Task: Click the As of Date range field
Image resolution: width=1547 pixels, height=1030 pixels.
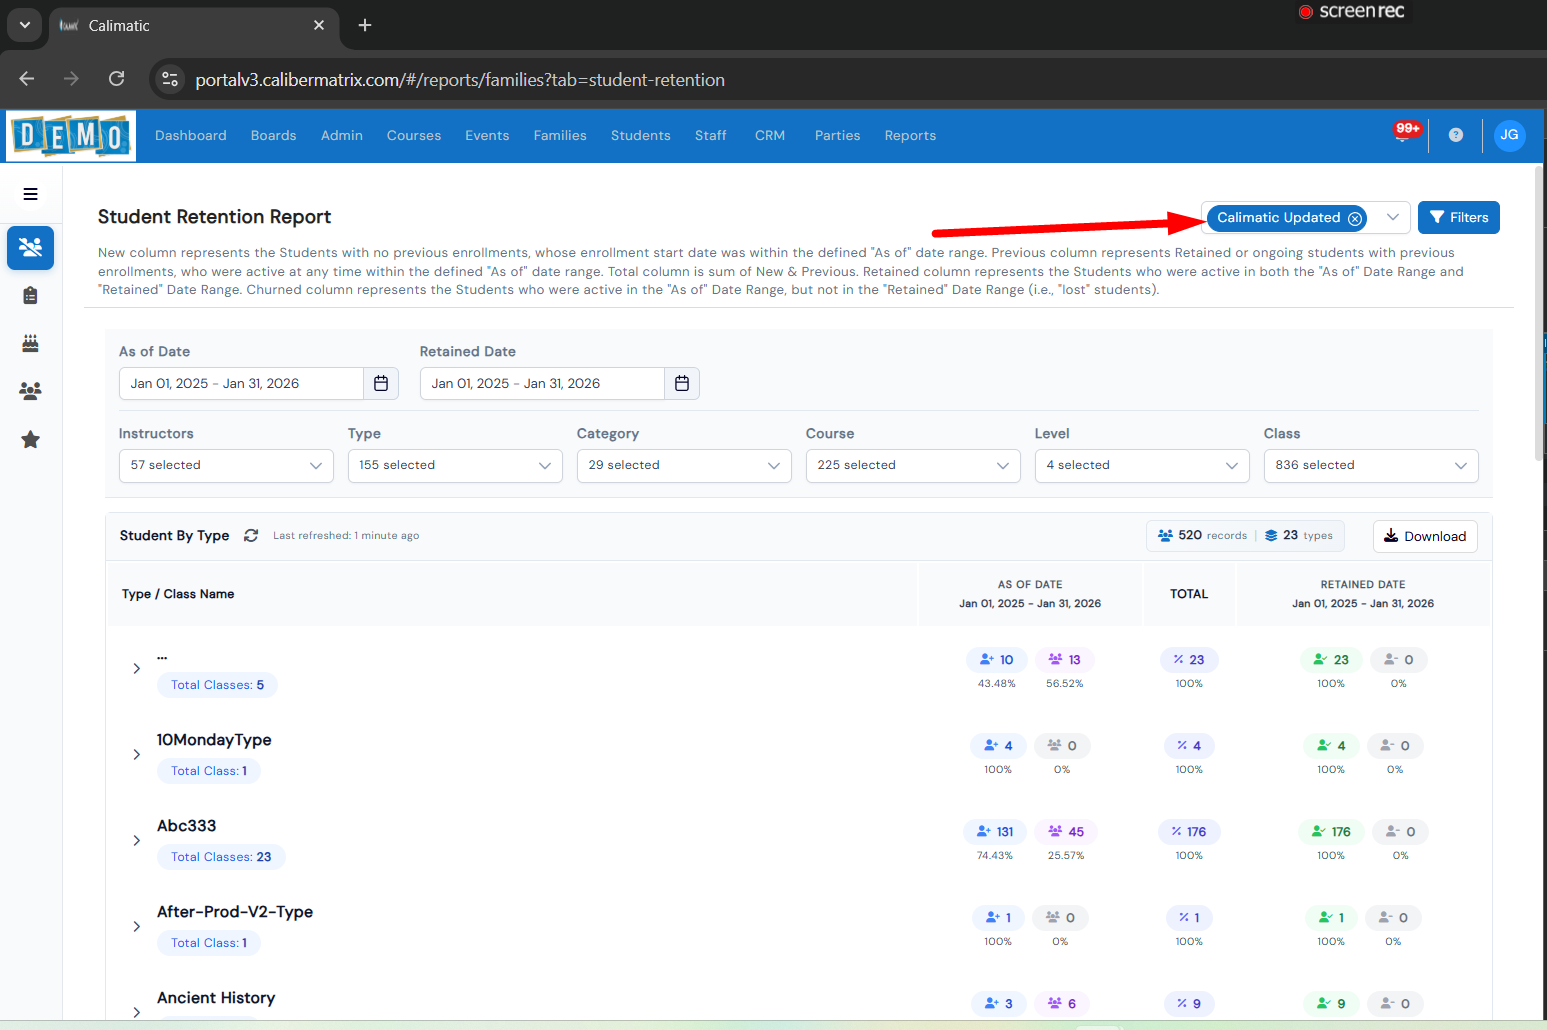Action: click(x=241, y=384)
